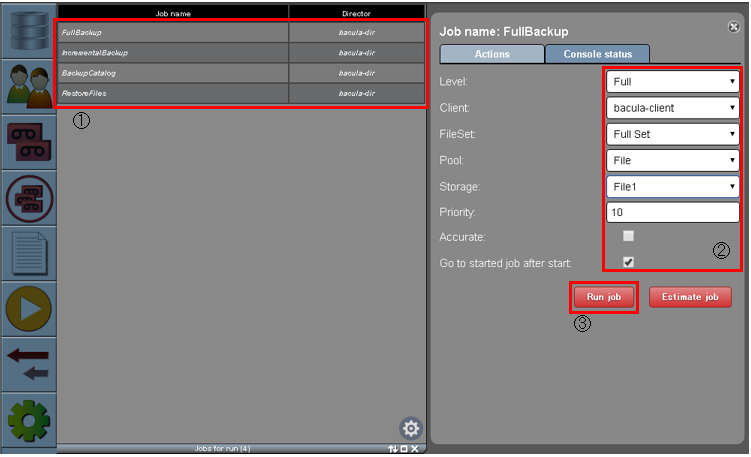Open the FileSet dropdown showing Full Set
This screenshot has height=457, width=751.
pyautogui.click(x=672, y=134)
